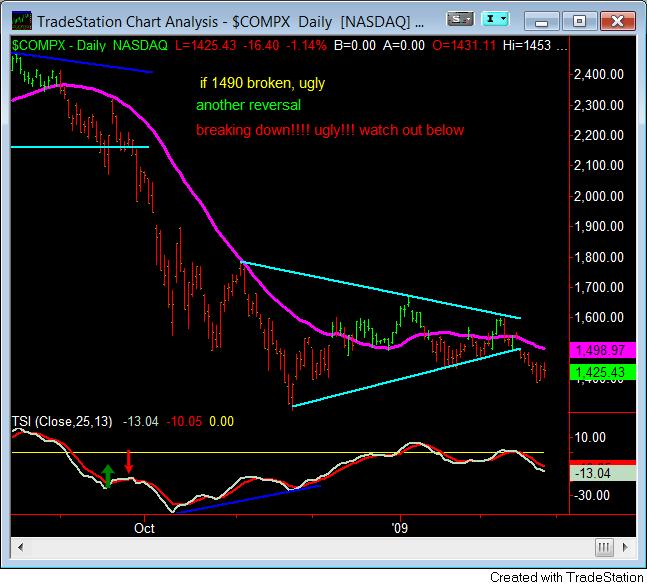Click the 10.00 TSI axis label

click(590, 437)
